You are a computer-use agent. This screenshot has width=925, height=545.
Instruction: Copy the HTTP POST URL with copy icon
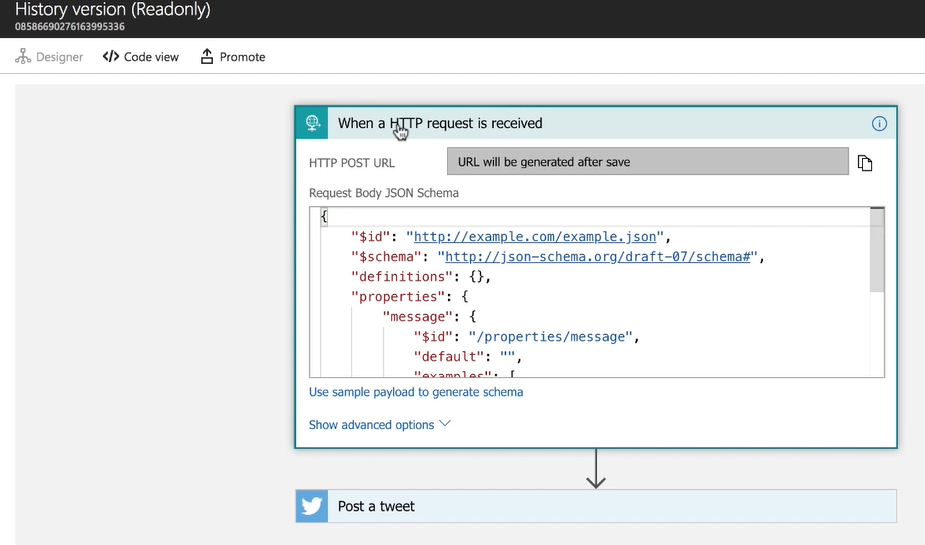(865, 163)
